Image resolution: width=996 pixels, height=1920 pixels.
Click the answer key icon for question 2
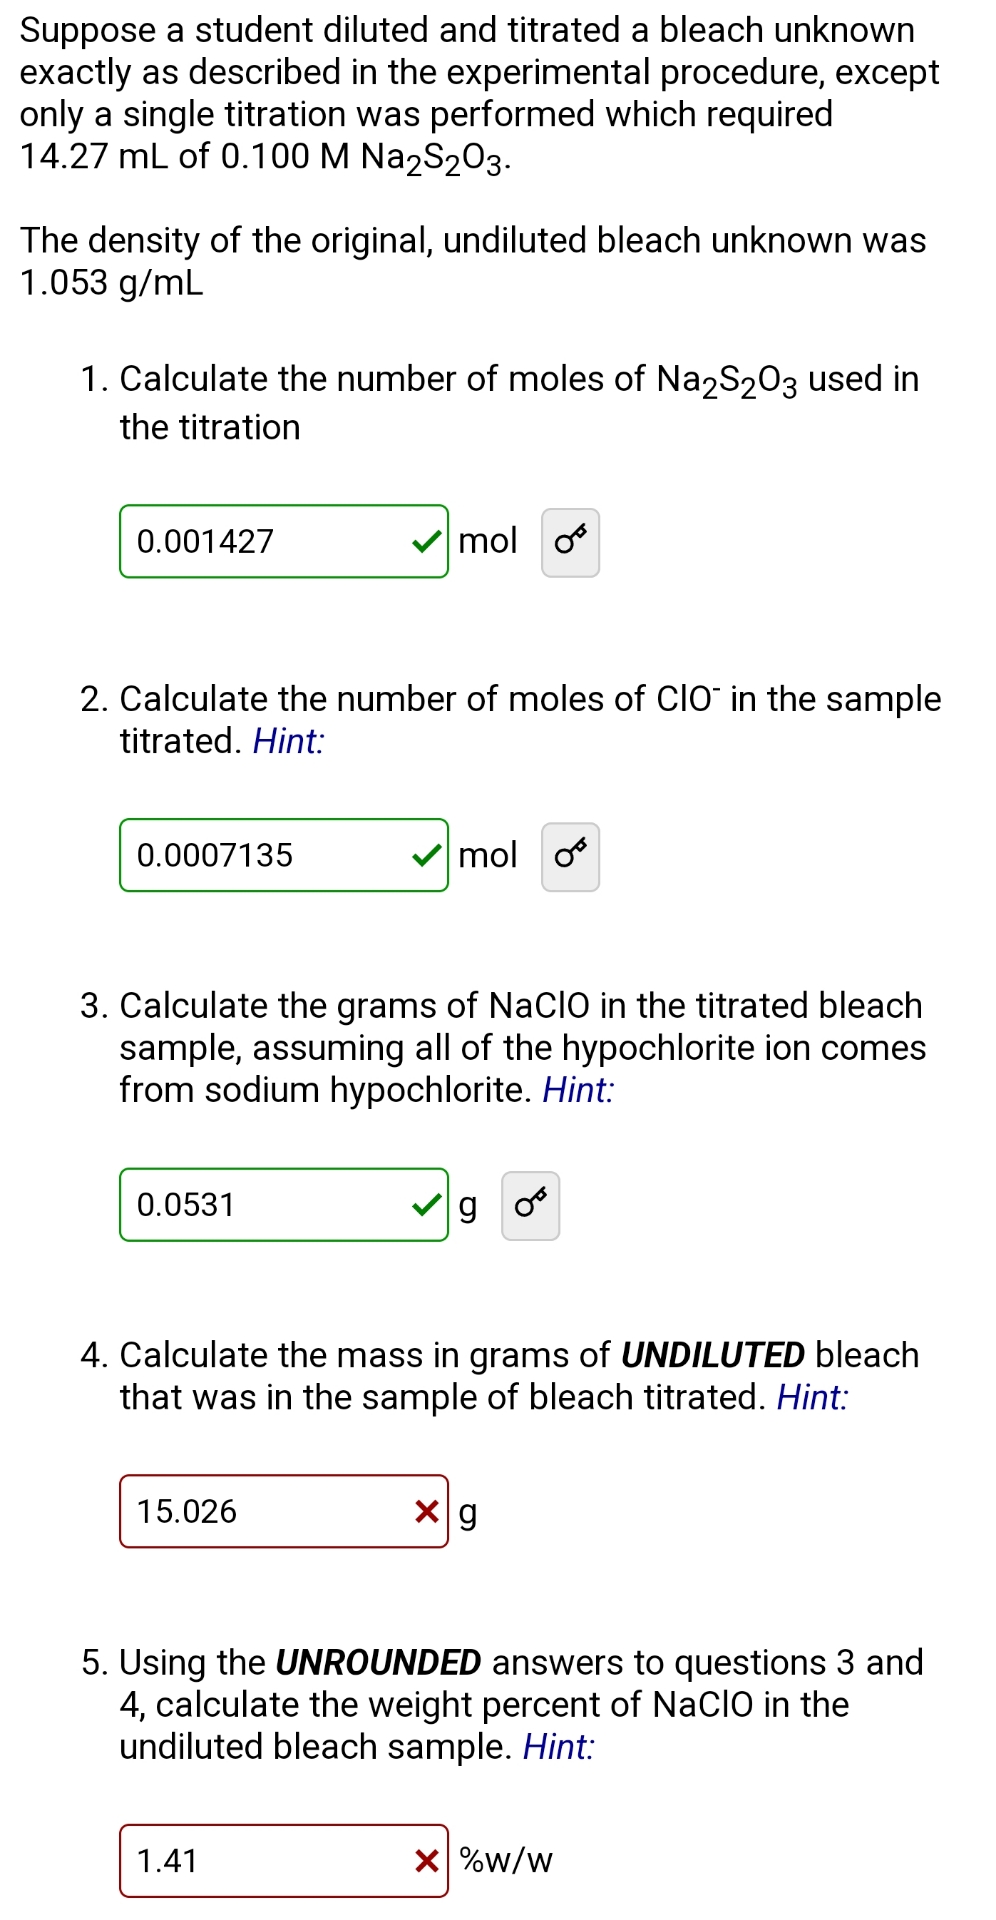[x=569, y=855]
